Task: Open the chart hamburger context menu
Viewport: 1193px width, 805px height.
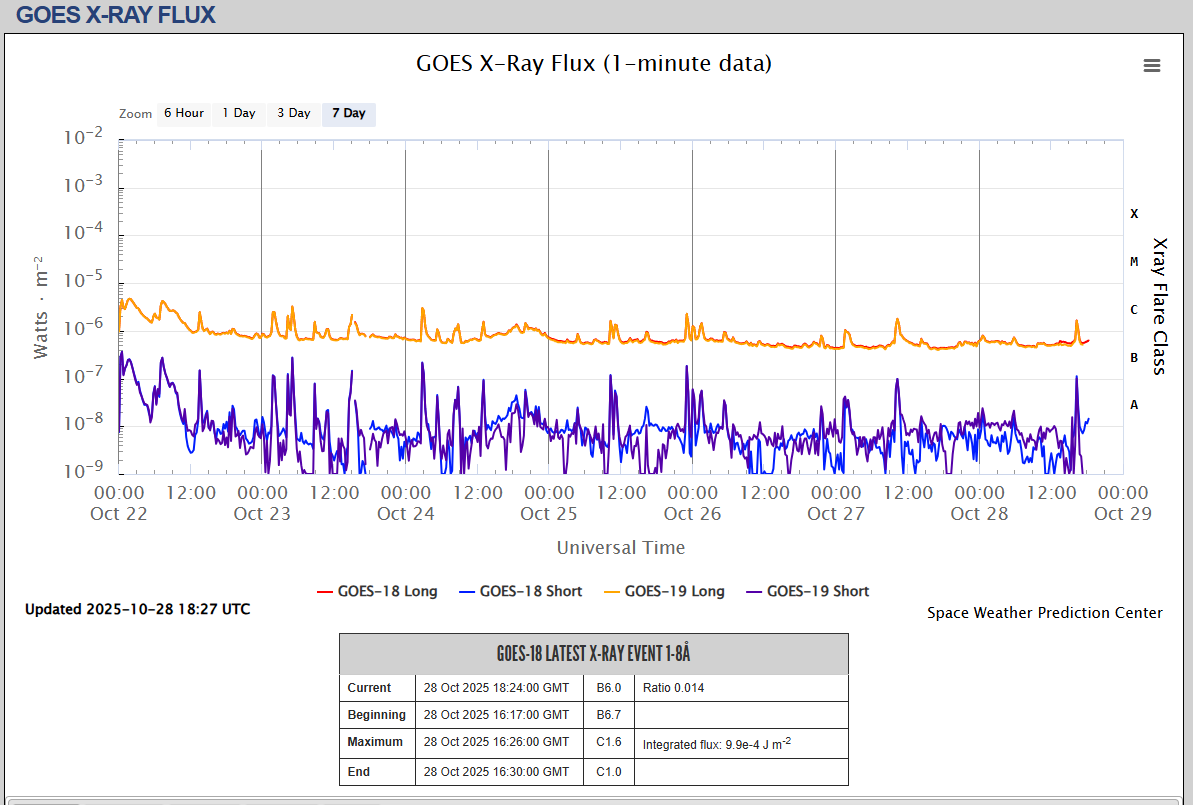Action: coord(1151,66)
